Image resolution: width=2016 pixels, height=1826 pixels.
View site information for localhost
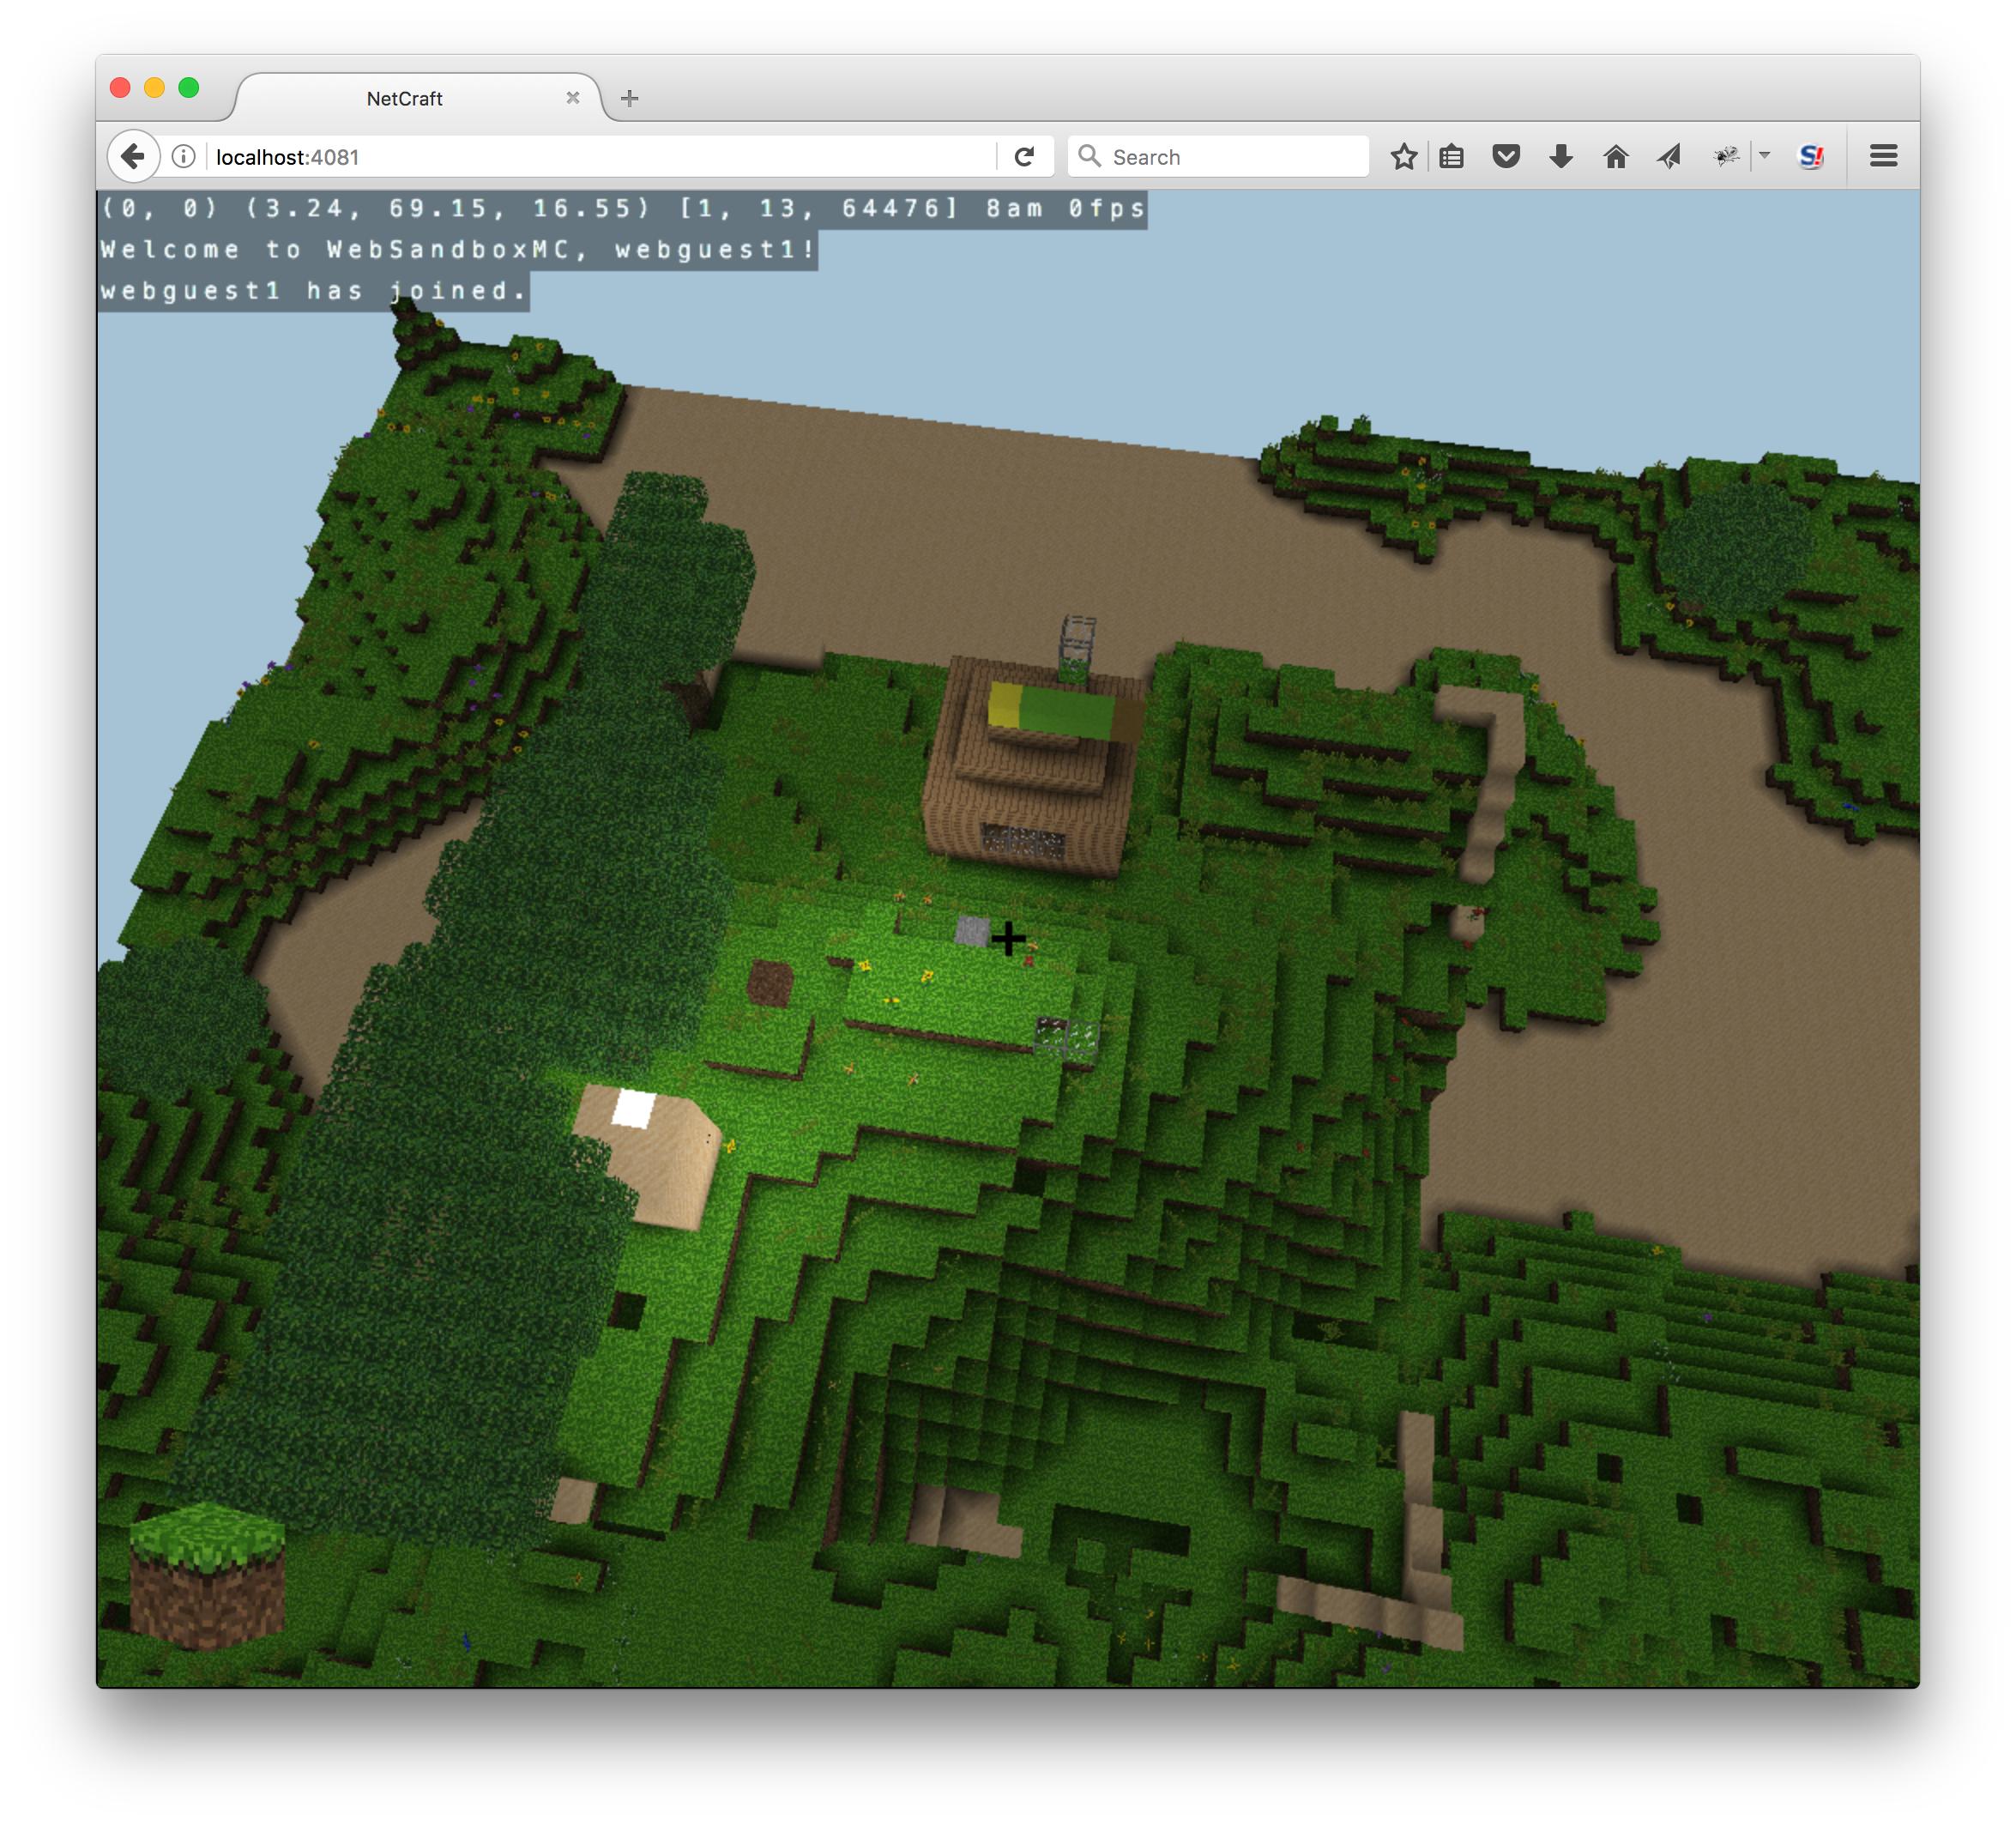183,157
